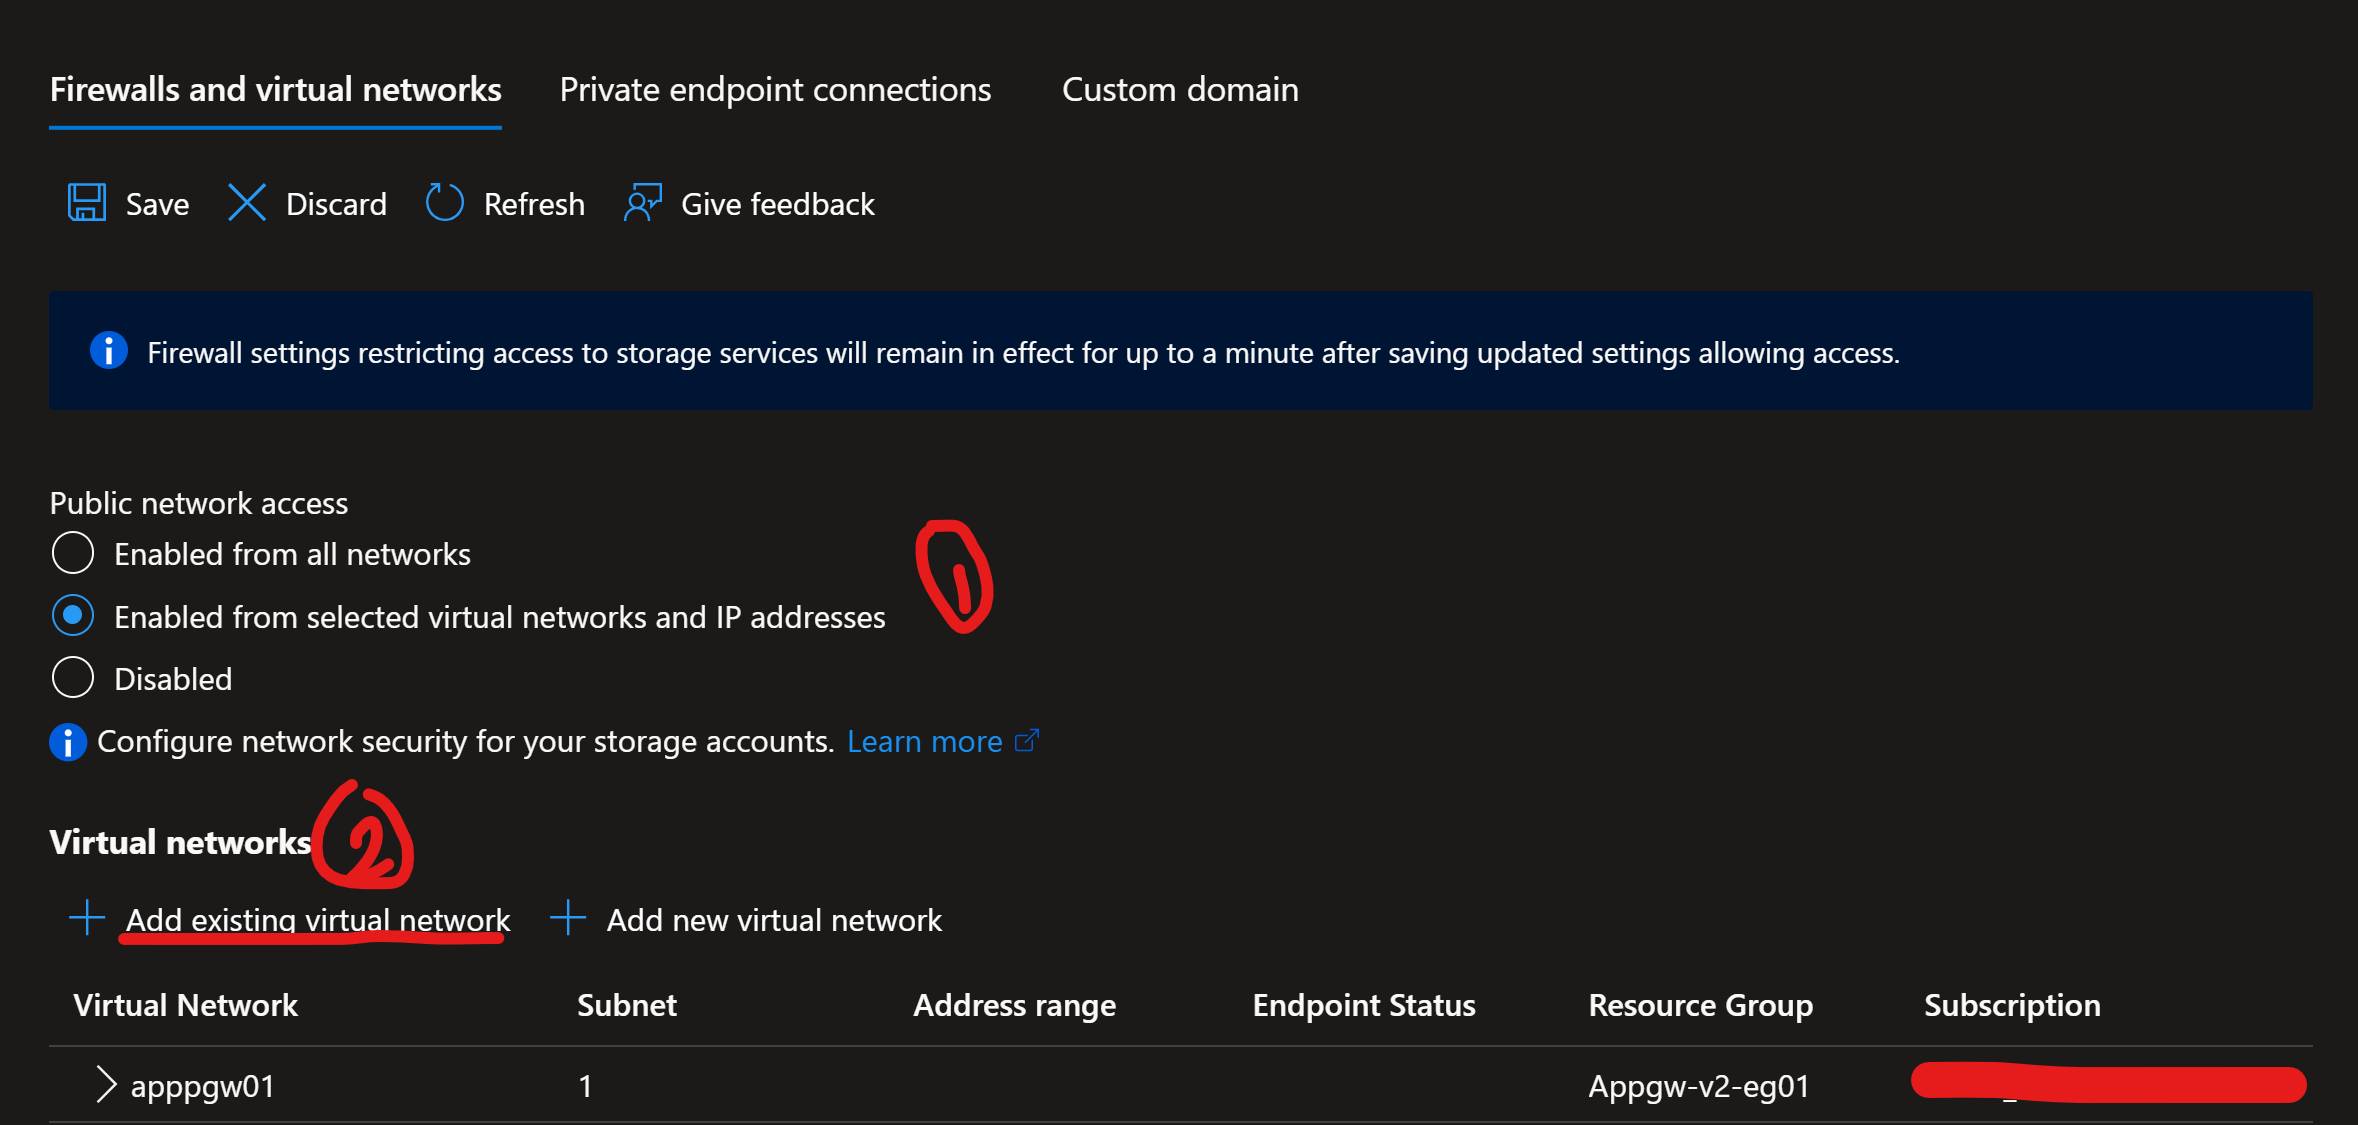Switch to Custom domain tab
Viewport: 2358px width, 1125px height.
(x=1180, y=90)
